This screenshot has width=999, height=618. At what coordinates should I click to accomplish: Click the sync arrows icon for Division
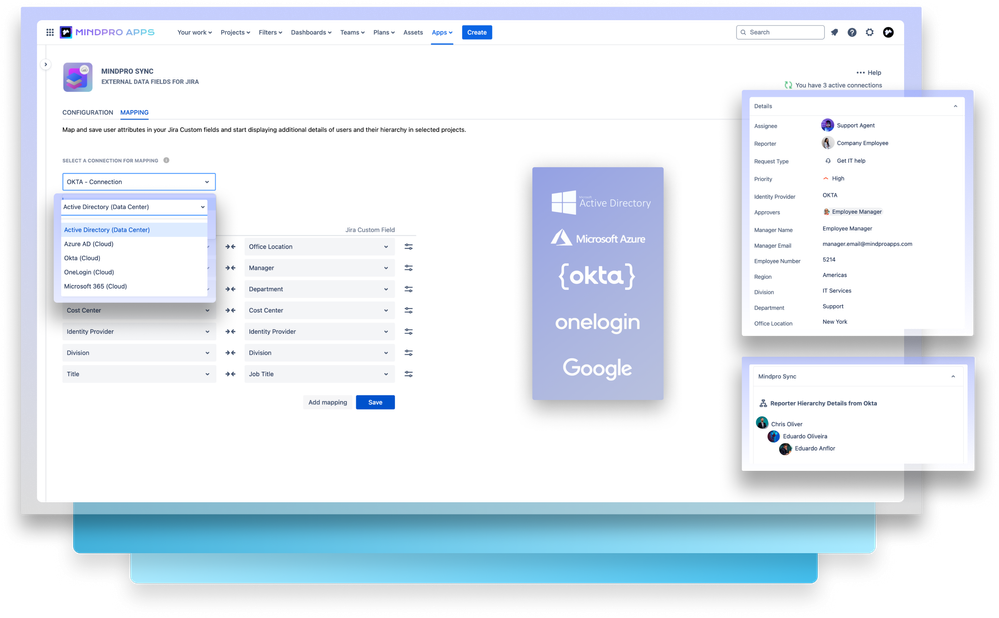[x=230, y=353]
